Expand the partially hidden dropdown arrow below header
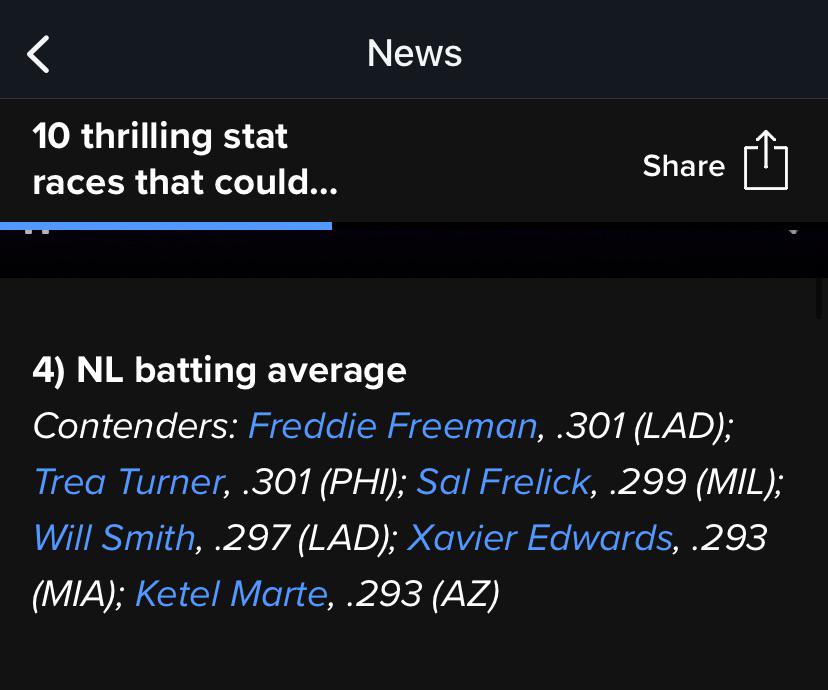The height and width of the screenshot is (690, 828). 793,231
